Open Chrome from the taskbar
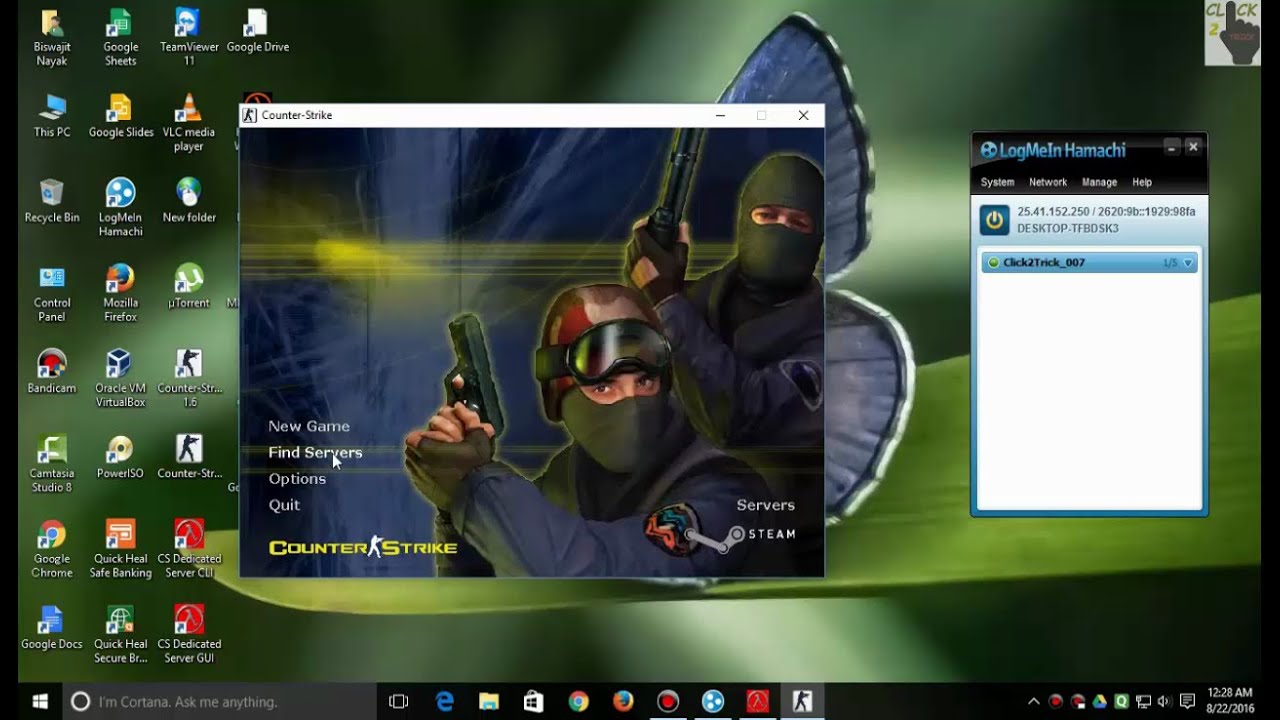The height and width of the screenshot is (720, 1280). [x=578, y=701]
